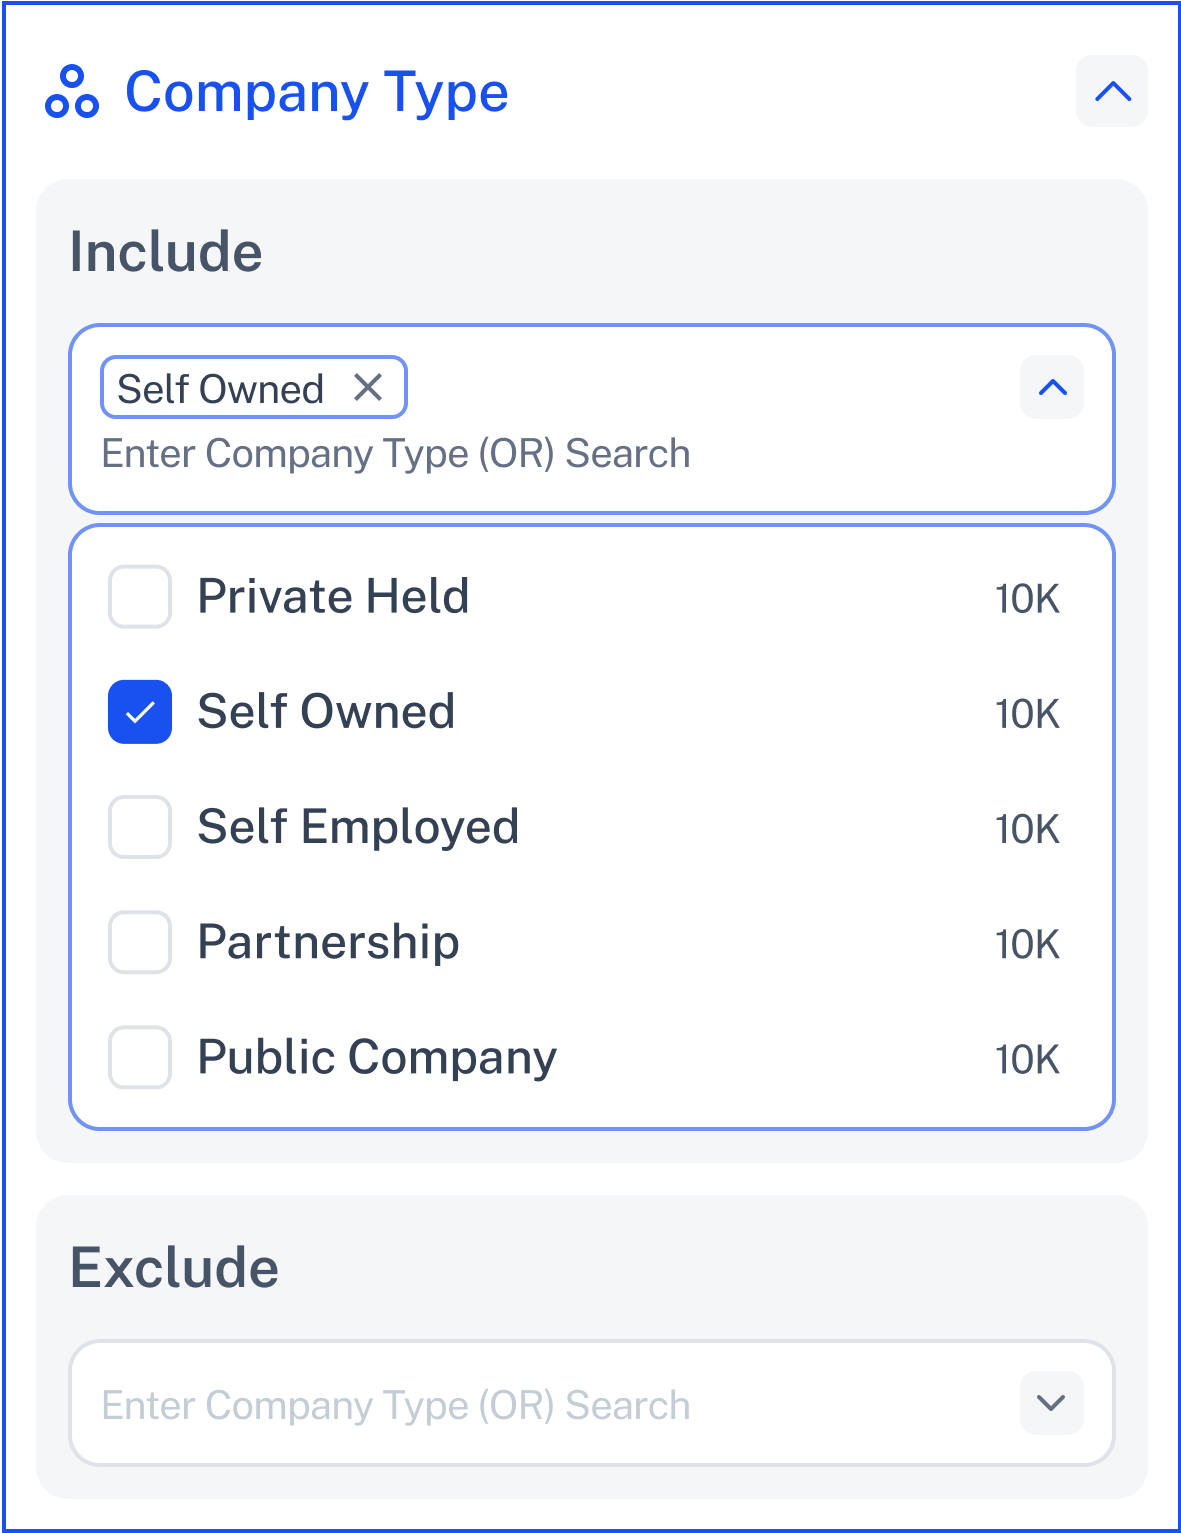Open the Exclude dropdown chevron

1052,1403
